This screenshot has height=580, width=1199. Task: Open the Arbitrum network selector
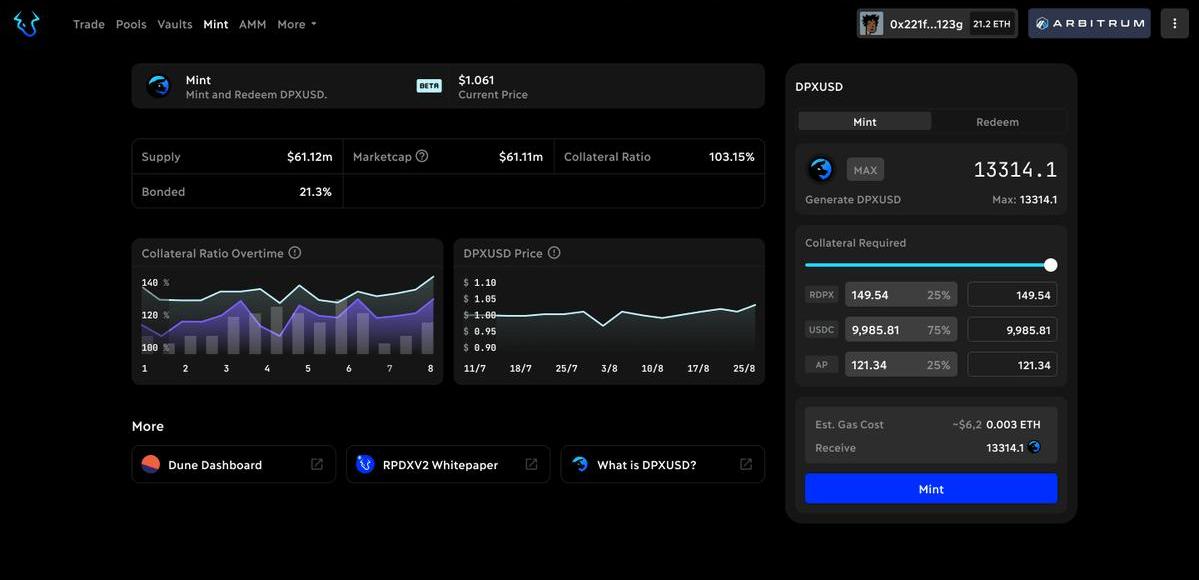click(1089, 24)
